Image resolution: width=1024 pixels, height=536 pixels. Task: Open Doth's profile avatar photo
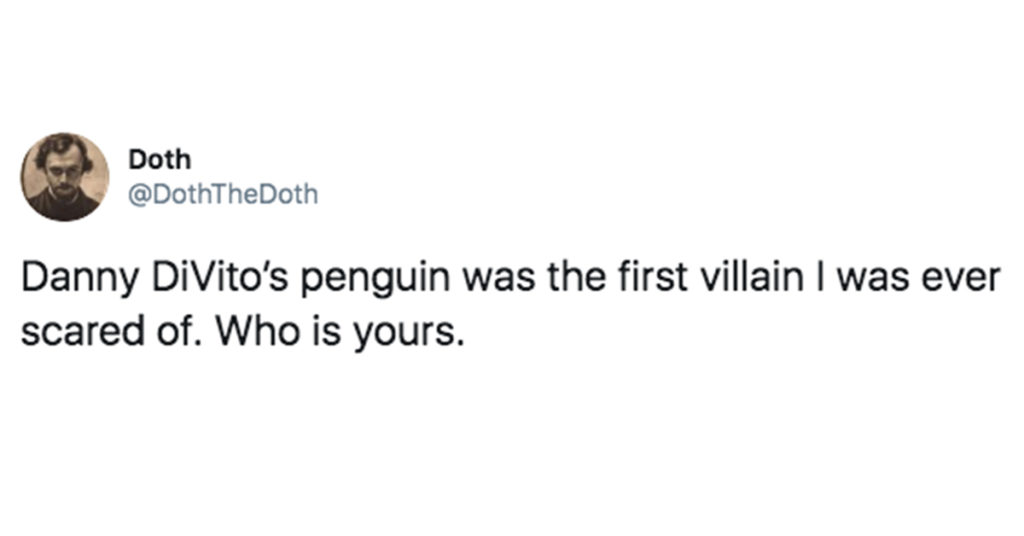pyautogui.click(x=65, y=177)
